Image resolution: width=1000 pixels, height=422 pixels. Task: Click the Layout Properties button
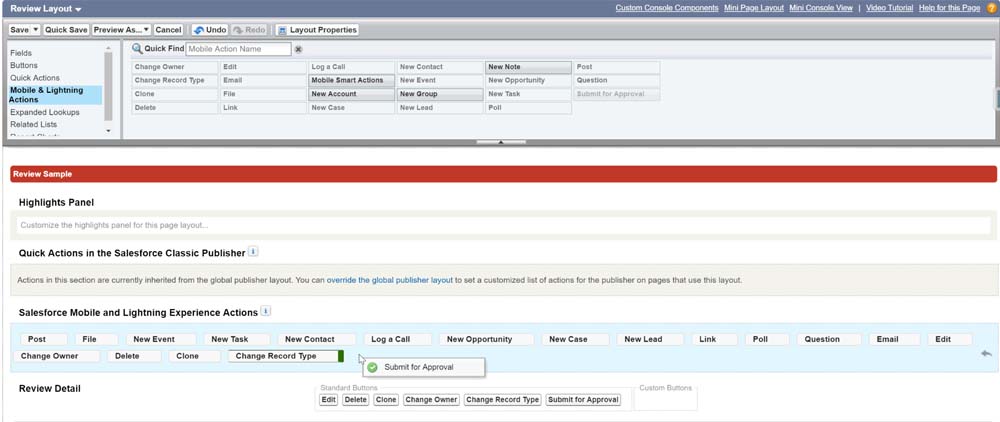tap(317, 30)
